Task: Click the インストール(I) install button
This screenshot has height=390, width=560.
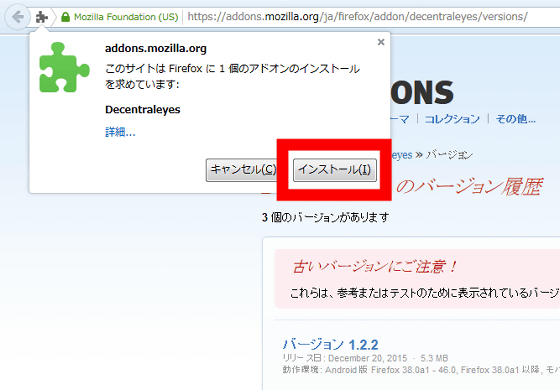Action: tap(335, 170)
